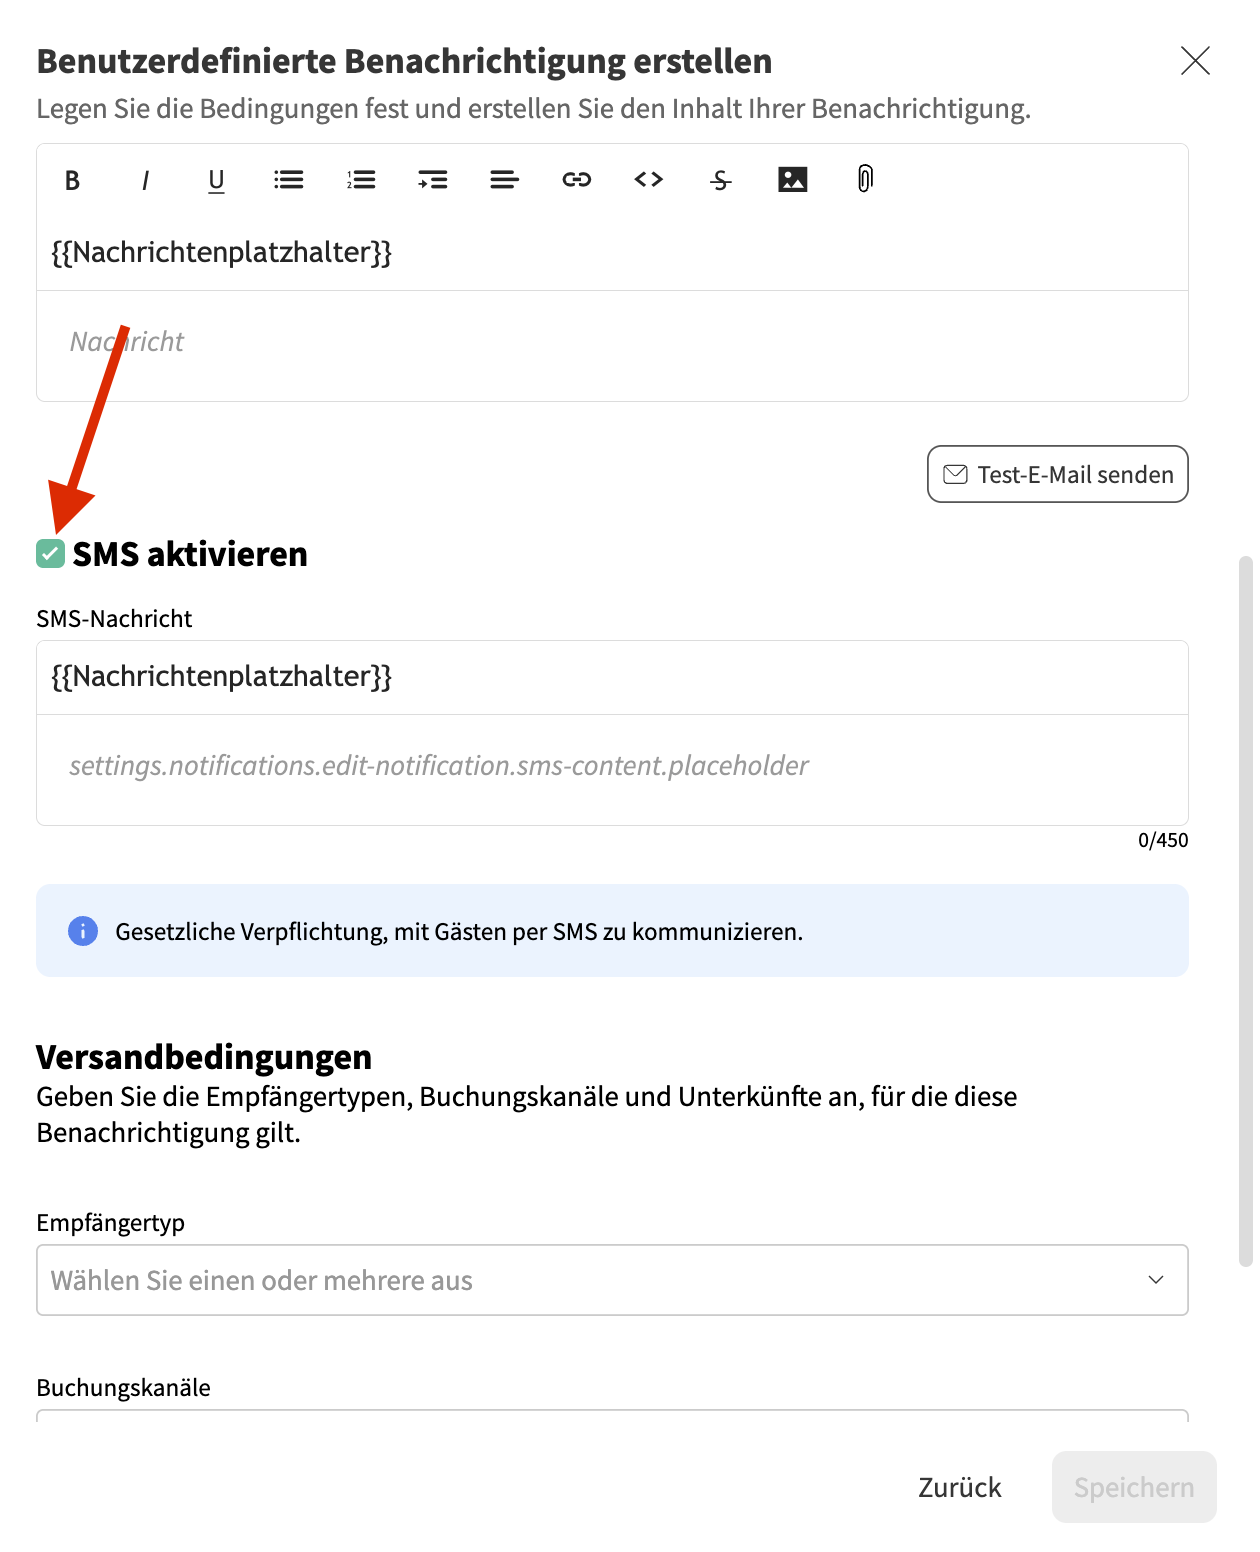Uncheck the SMS aktivieren checkbox
Viewport: 1260px width, 1552px height.
51,554
